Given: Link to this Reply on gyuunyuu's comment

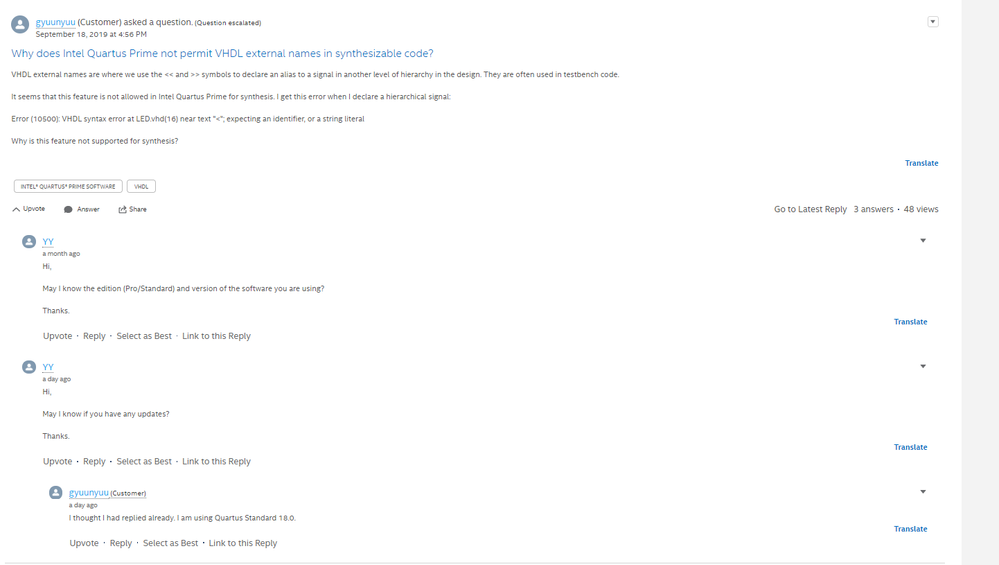Looking at the screenshot, I should (243, 543).
